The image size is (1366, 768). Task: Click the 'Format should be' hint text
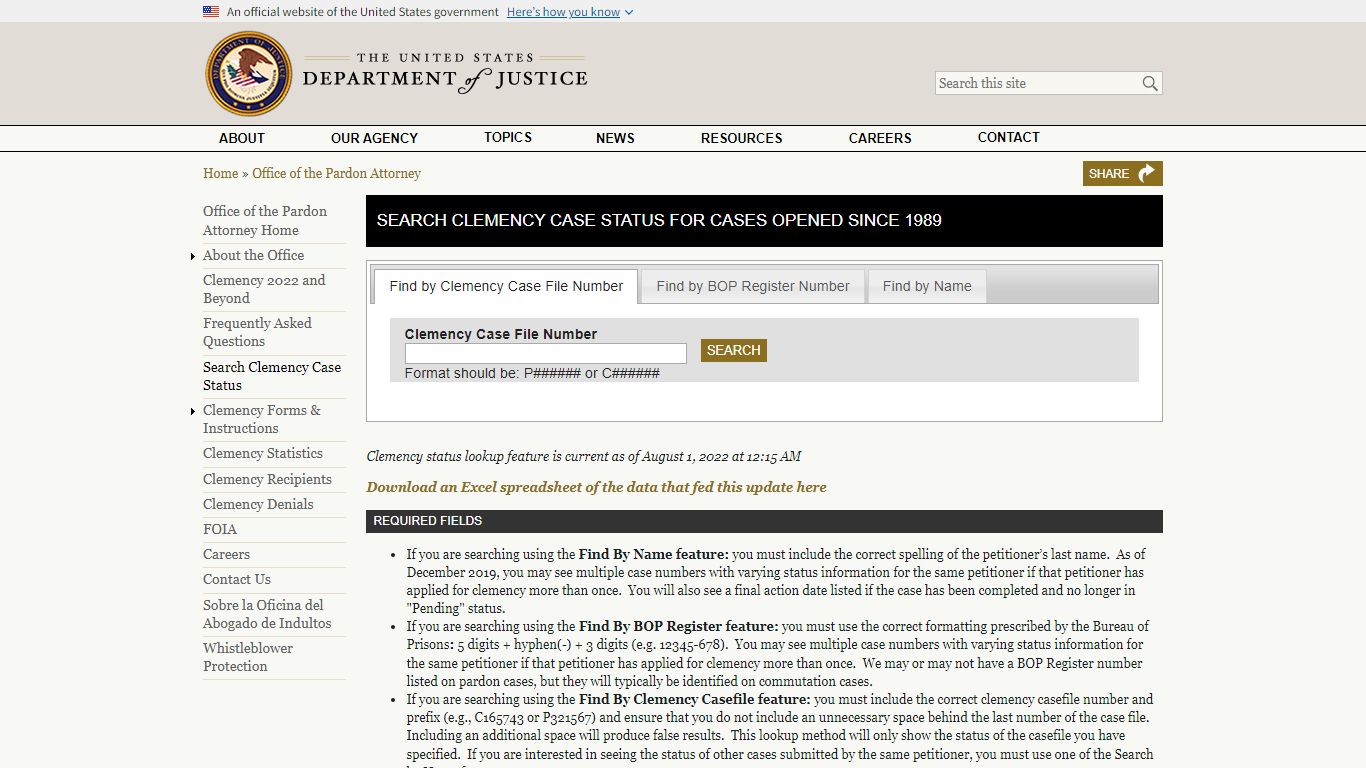click(532, 373)
